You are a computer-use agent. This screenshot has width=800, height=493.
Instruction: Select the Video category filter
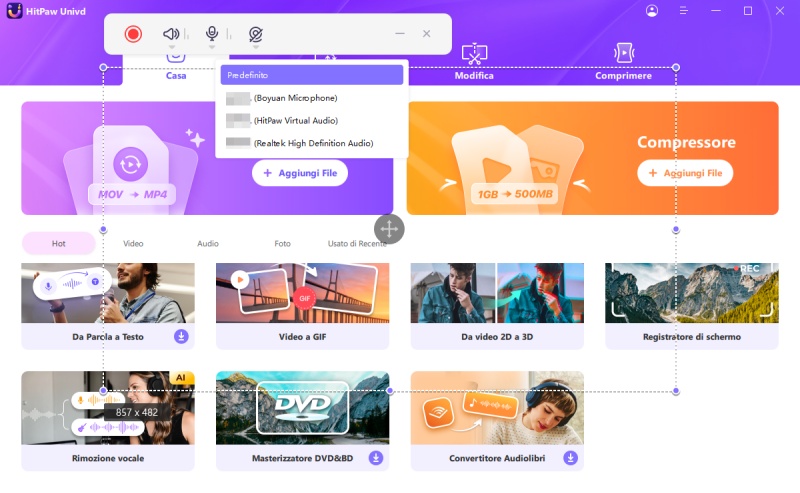click(133, 243)
